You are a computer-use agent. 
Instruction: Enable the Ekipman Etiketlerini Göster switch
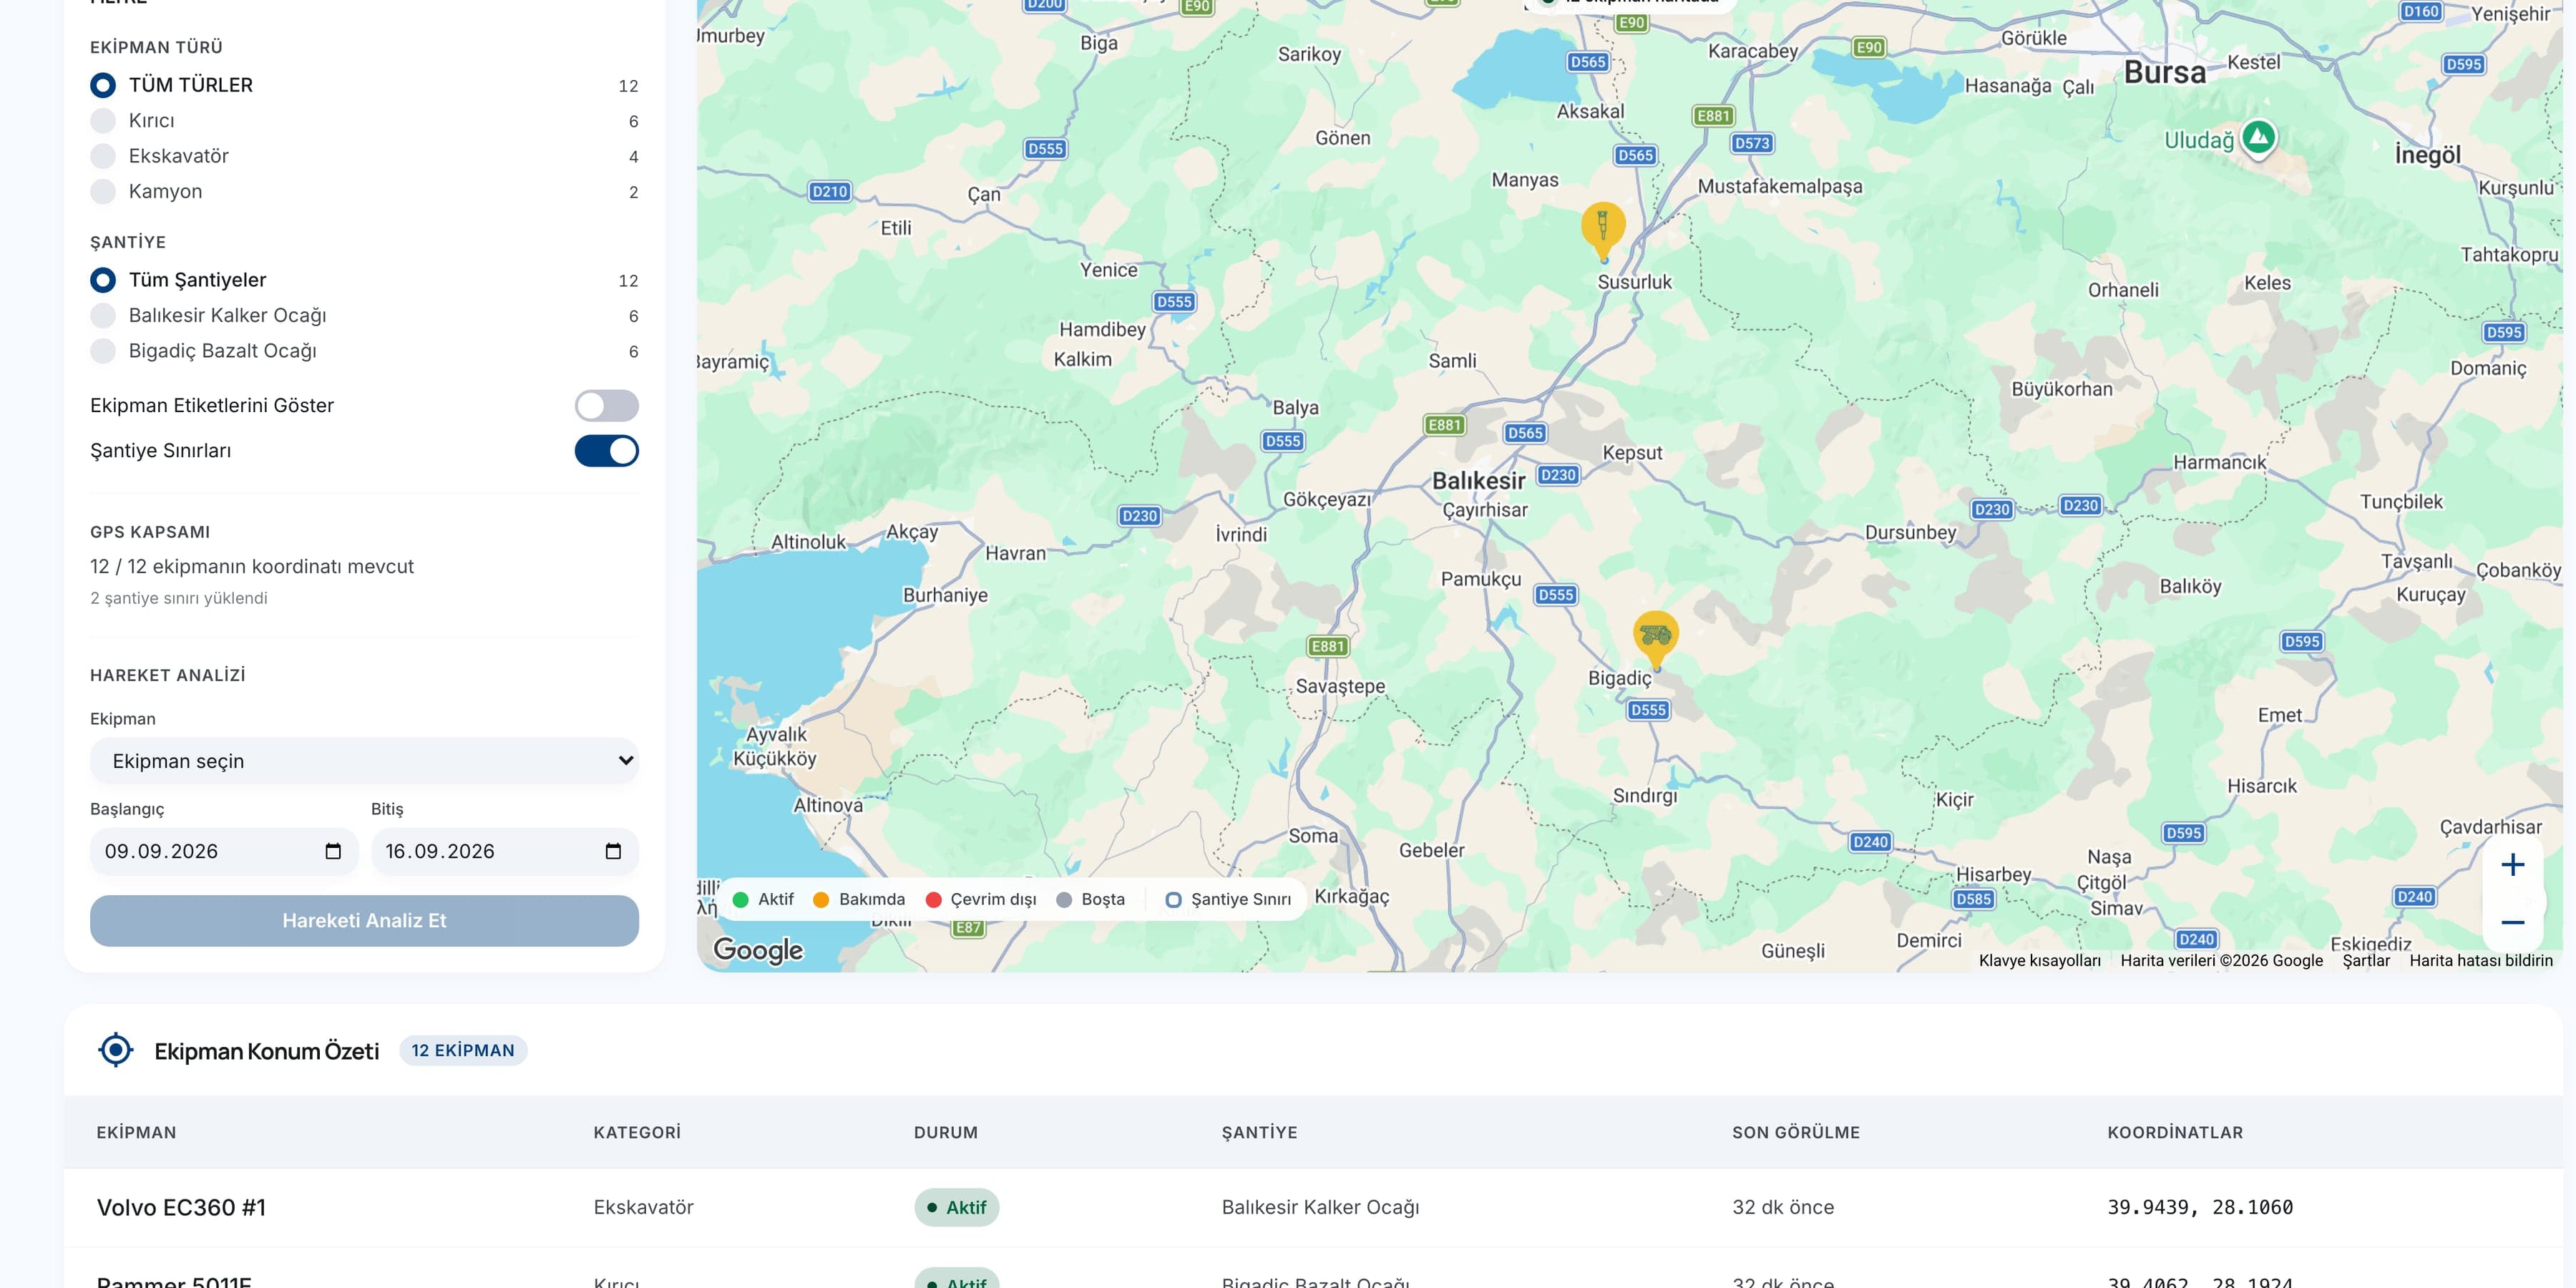[606, 405]
